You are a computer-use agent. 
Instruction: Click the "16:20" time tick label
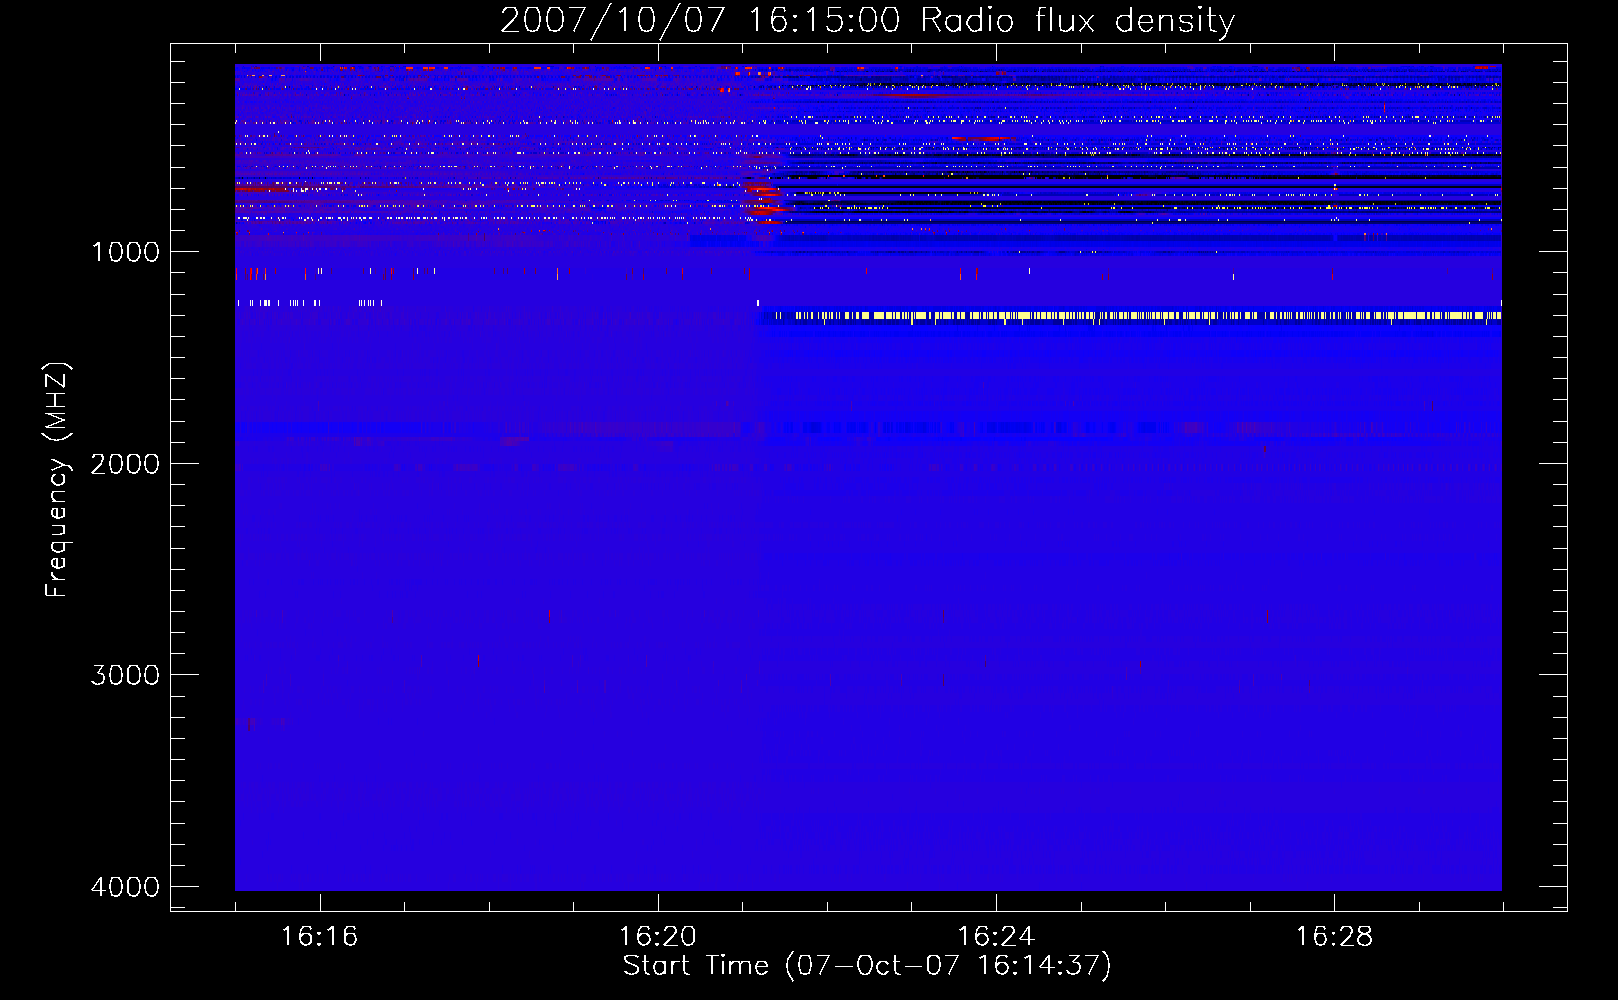(x=657, y=936)
